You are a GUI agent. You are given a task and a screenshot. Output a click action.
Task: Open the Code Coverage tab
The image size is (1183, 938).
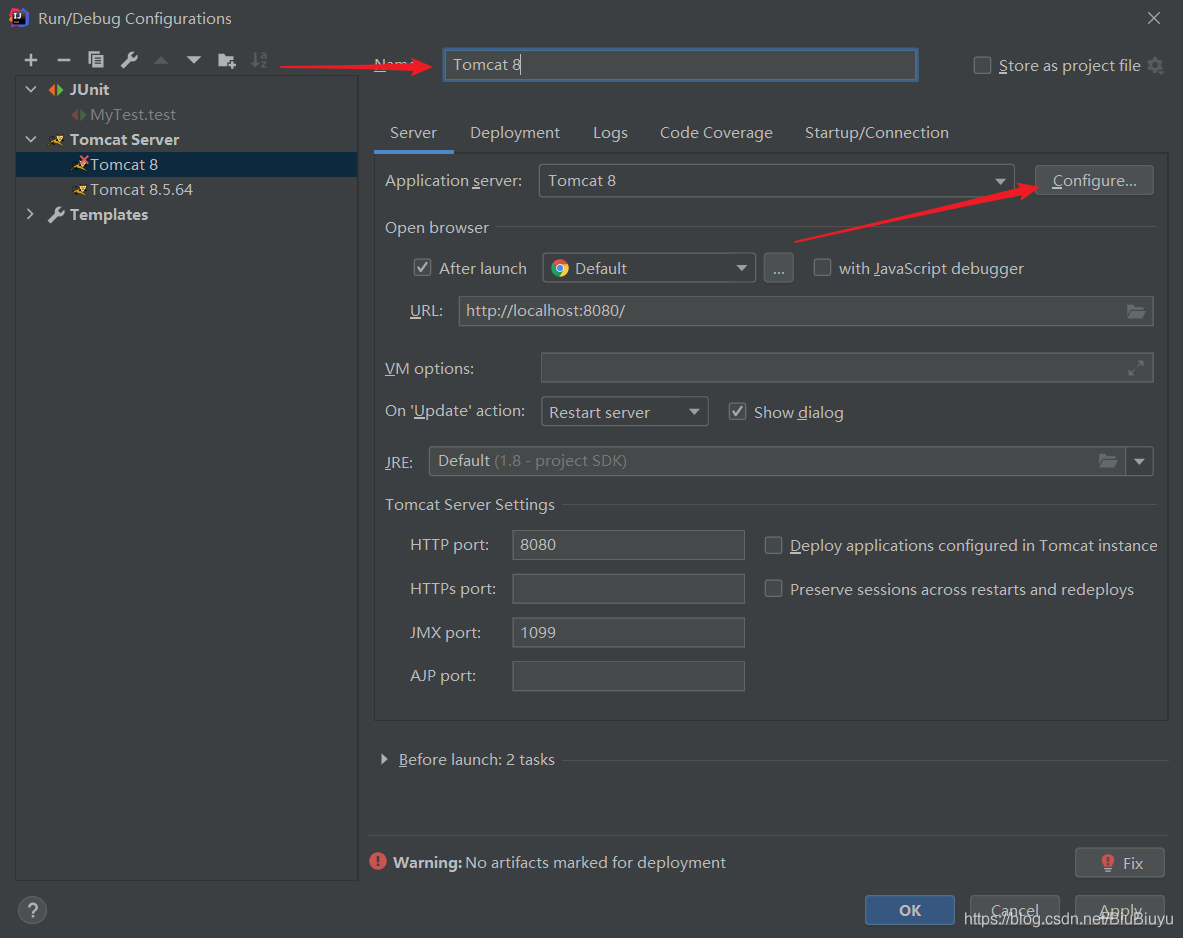(716, 133)
